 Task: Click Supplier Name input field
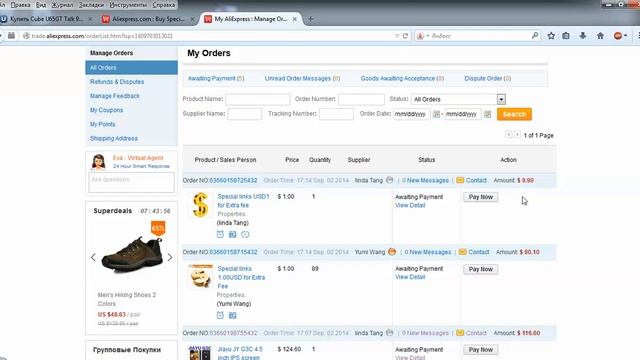pyautogui.click(x=244, y=114)
